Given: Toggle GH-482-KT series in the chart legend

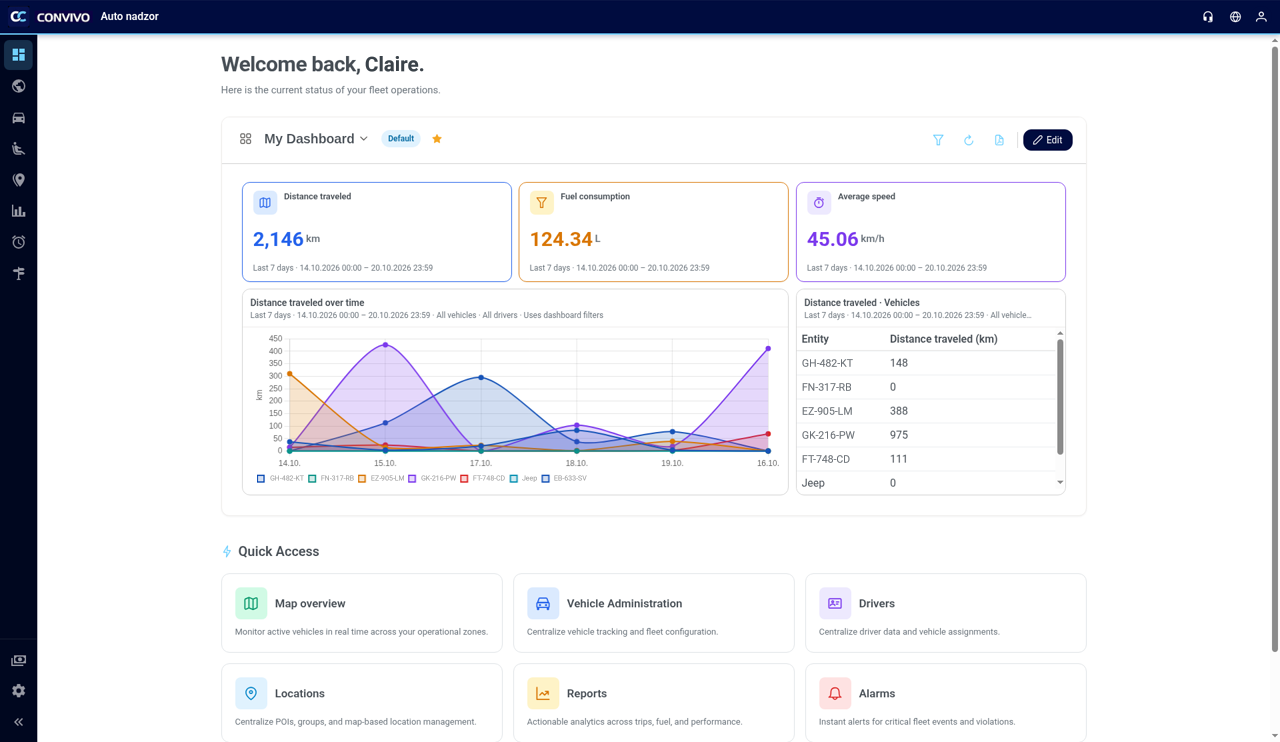Looking at the screenshot, I should (280, 479).
